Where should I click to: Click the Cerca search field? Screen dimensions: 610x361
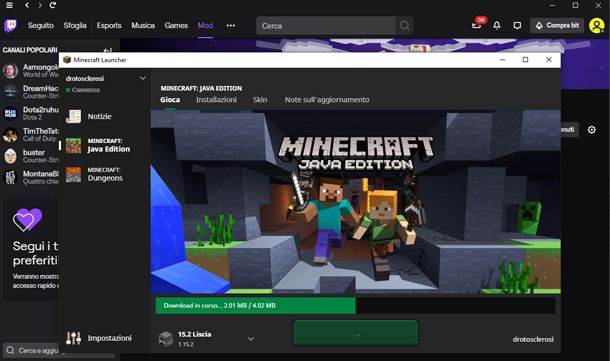pos(326,26)
